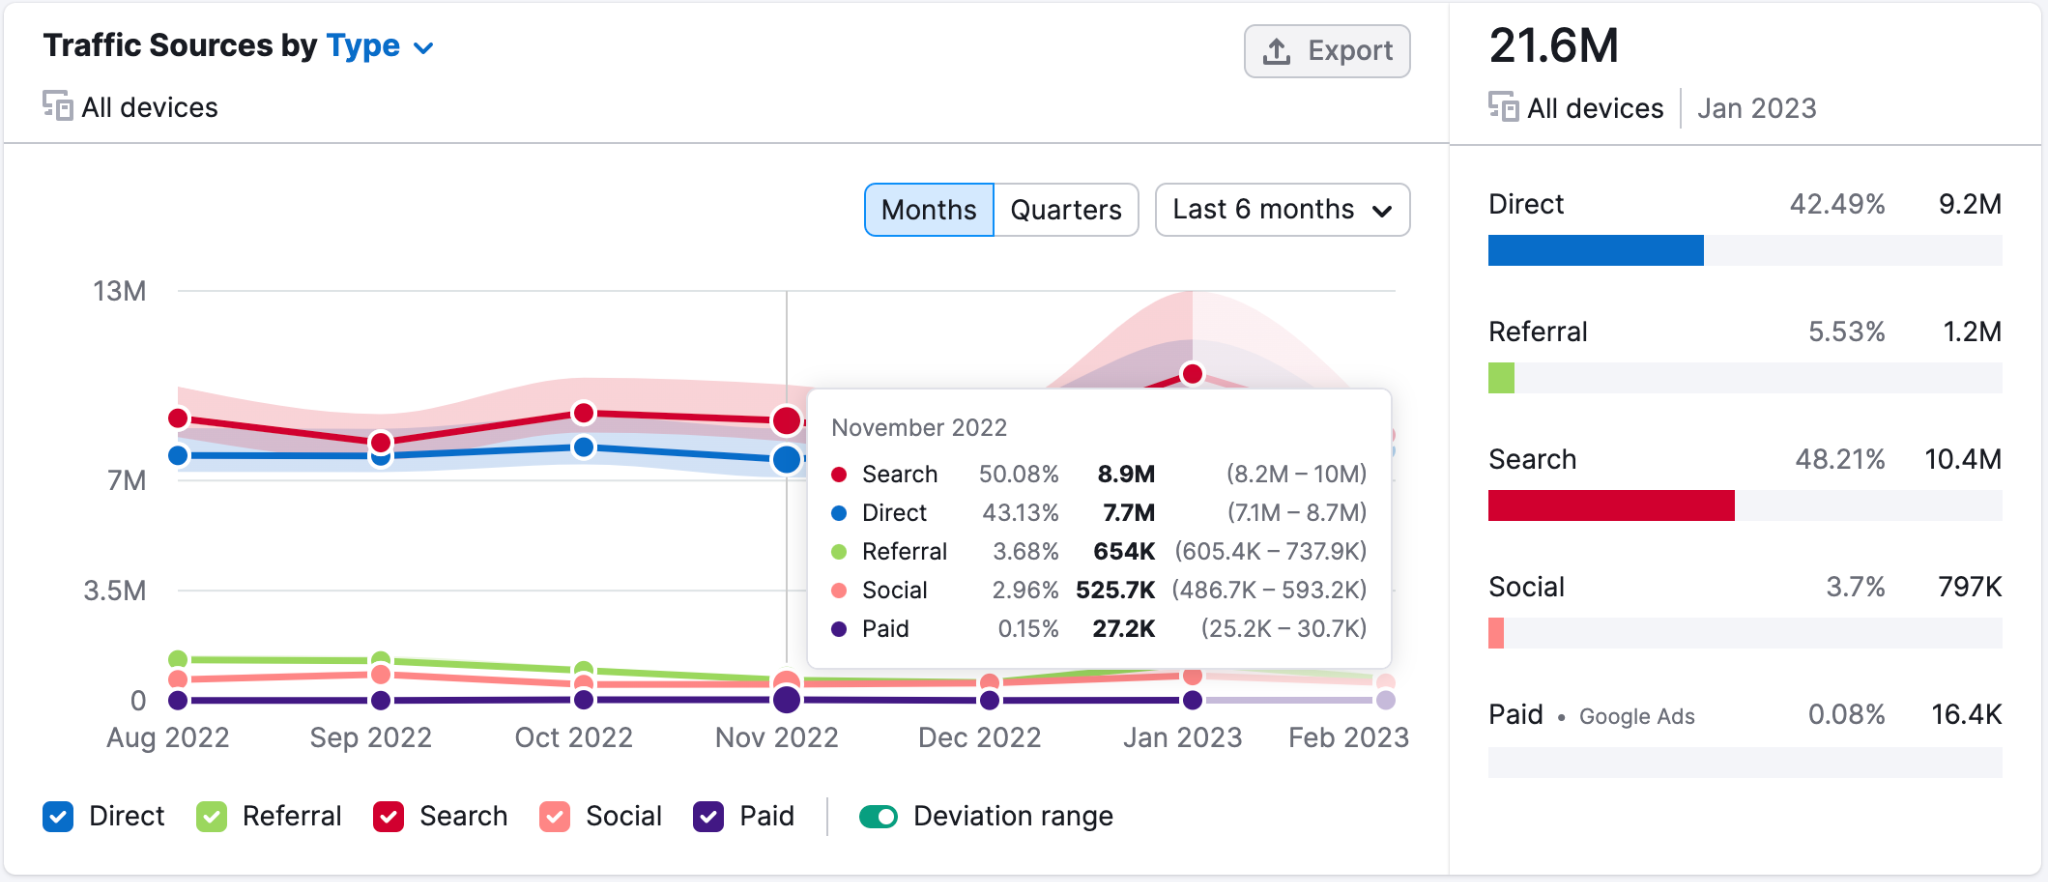Image resolution: width=2048 pixels, height=882 pixels.
Task: Select the Search data point for Oct 2022
Action: coord(584,413)
